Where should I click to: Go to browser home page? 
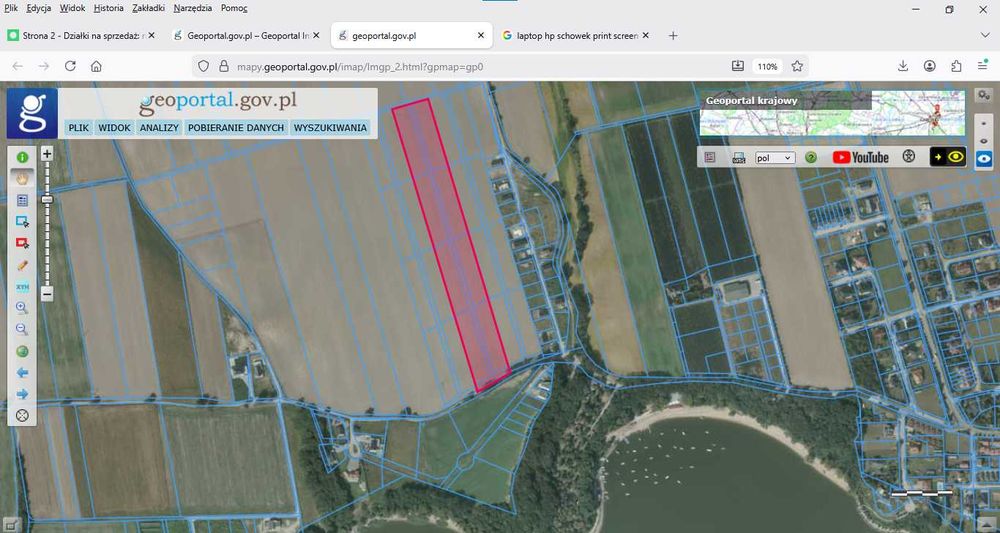click(x=96, y=66)
